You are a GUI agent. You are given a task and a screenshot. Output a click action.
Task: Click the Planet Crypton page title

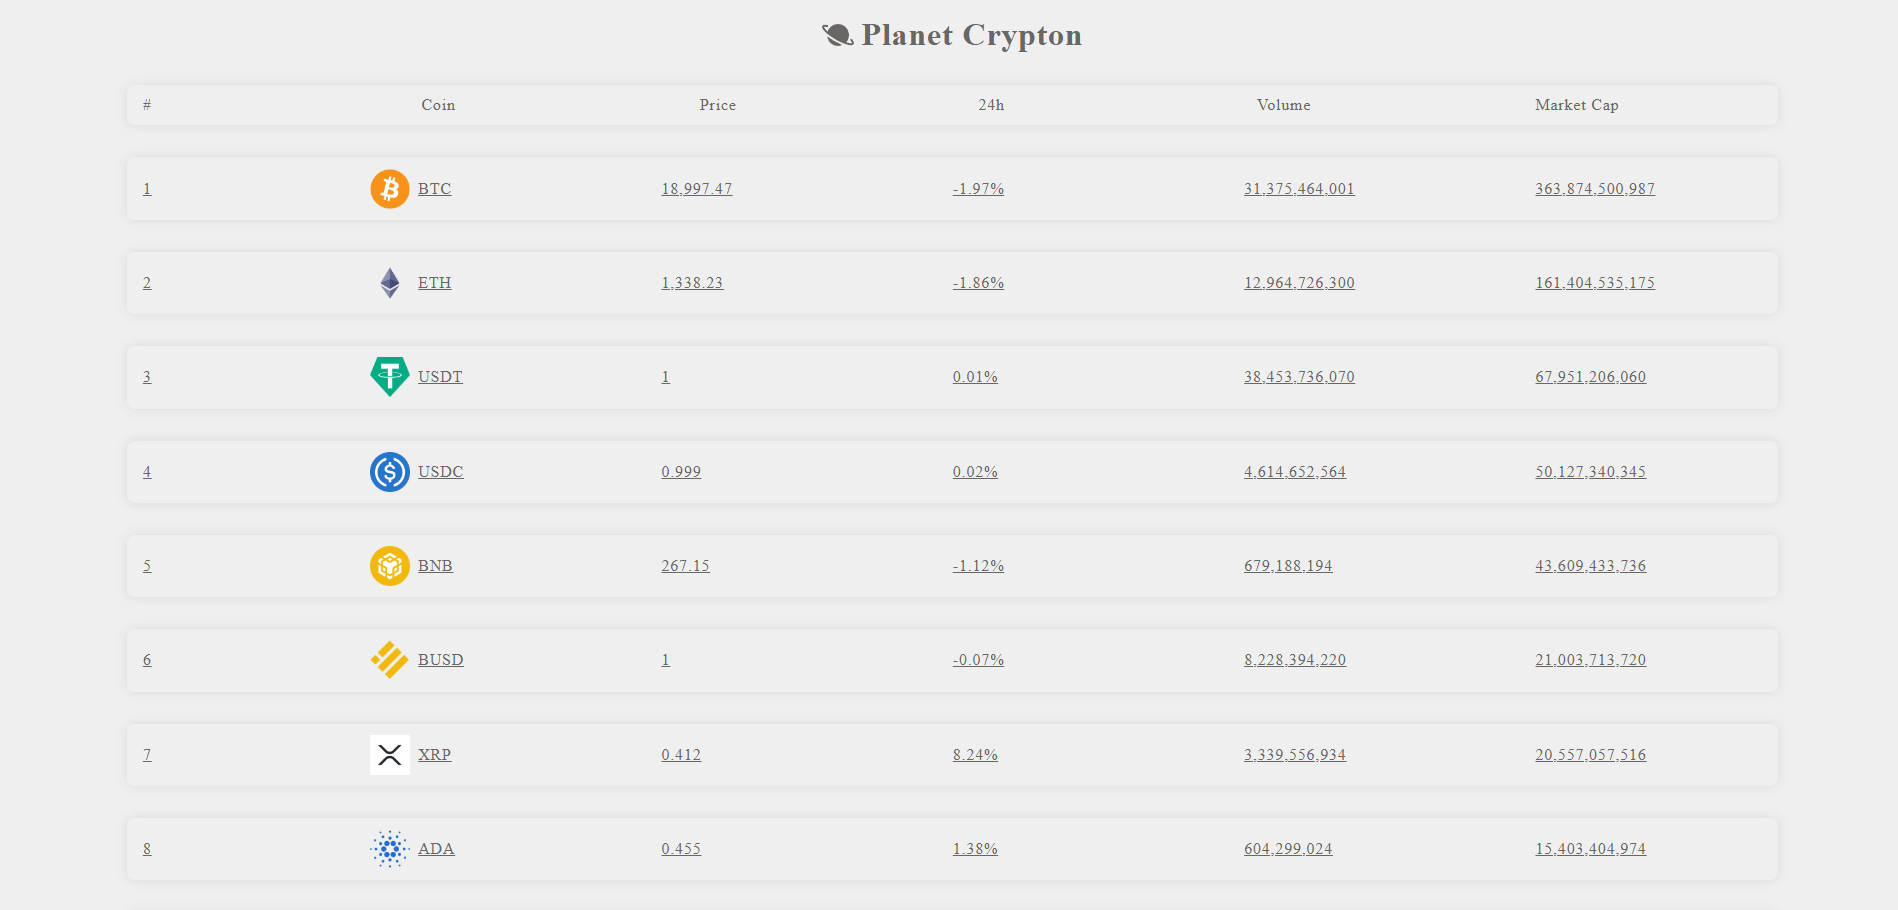click(971, 36)
